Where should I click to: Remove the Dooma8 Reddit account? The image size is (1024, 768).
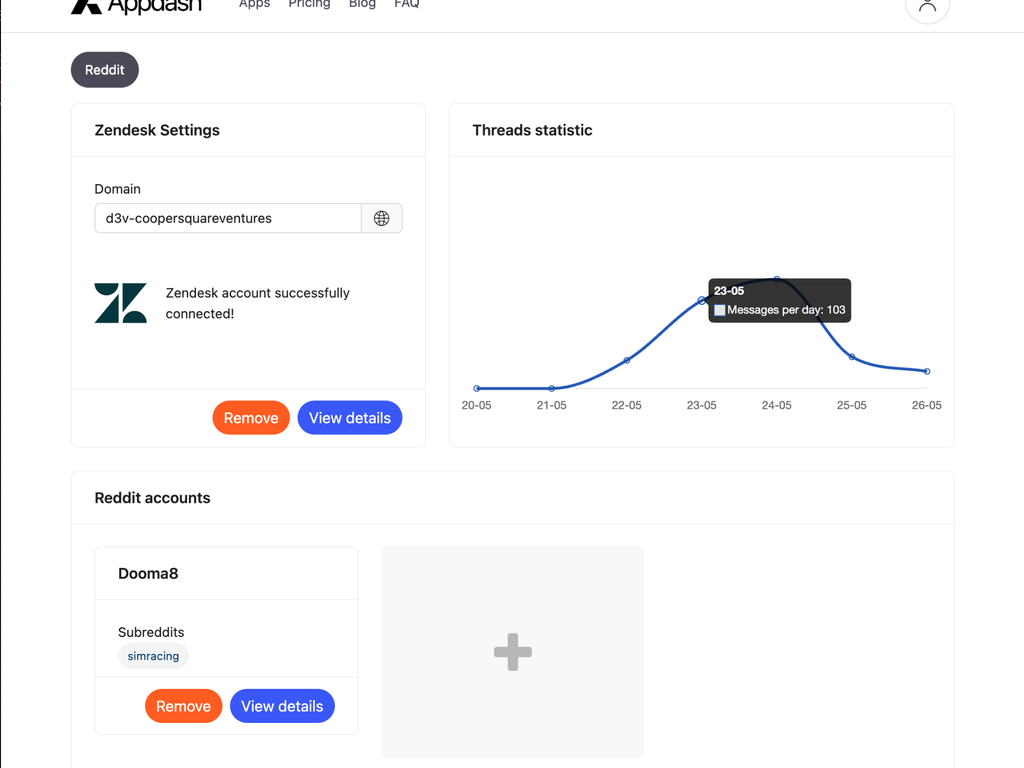(x=183, y=705)
